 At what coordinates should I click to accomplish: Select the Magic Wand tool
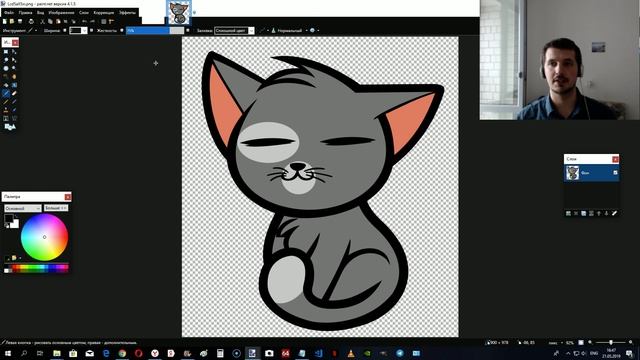[6, 76]
